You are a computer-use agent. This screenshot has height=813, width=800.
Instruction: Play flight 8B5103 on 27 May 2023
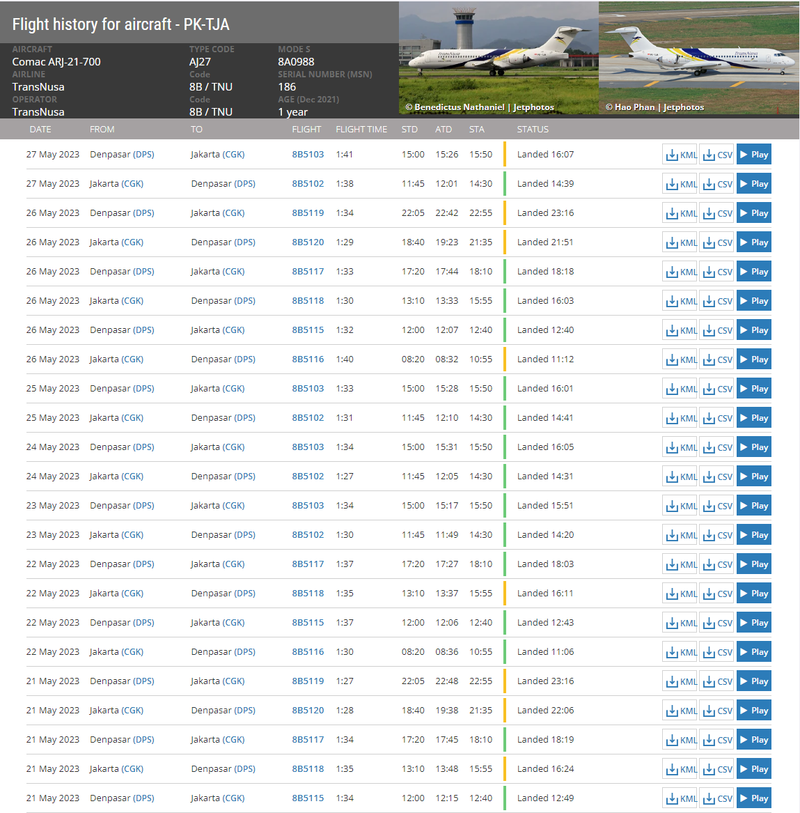[754, 155]
